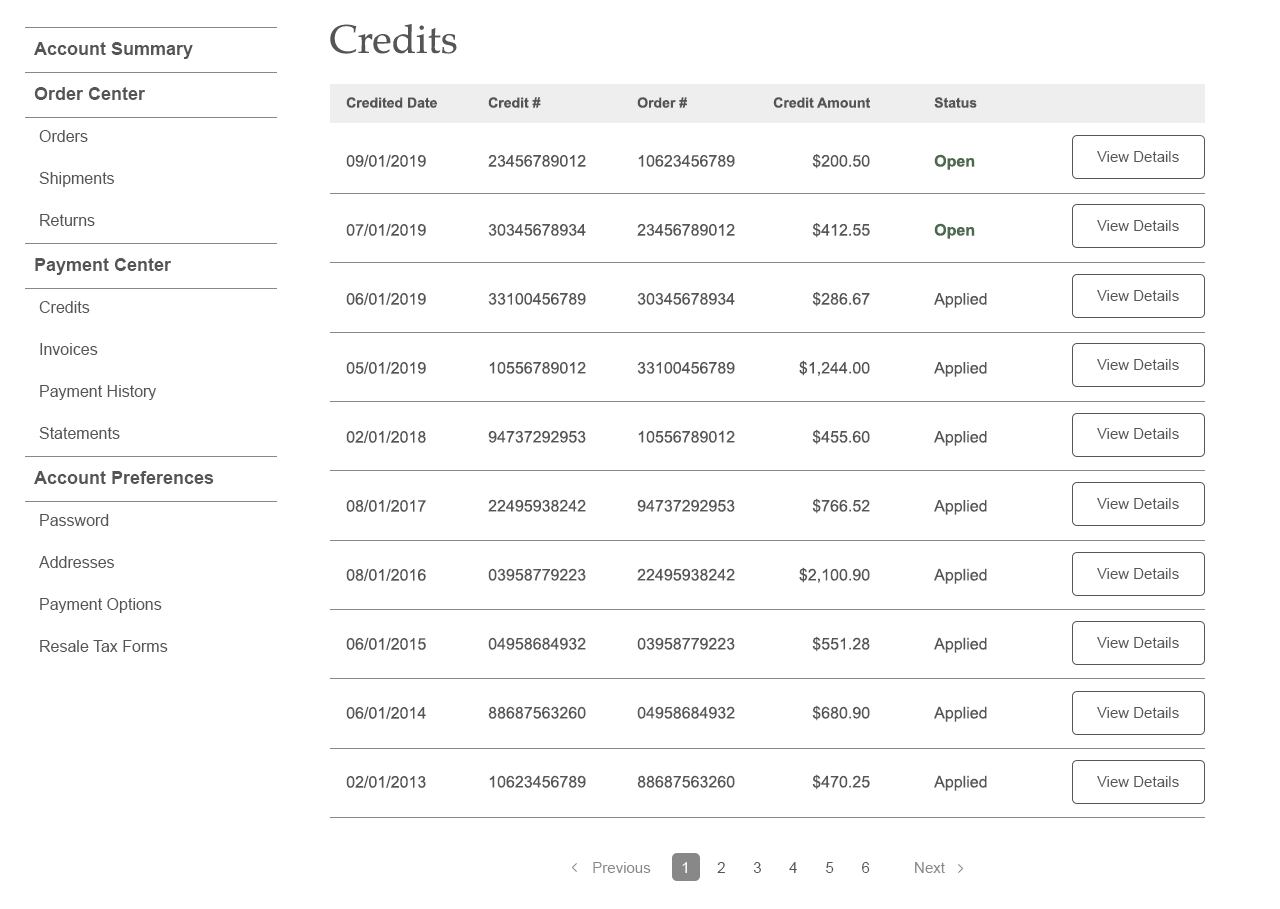The width and height of the screenshot is (1280, 909).
Task: Click the $455.60 credit amount
Action: coord(841,437)
